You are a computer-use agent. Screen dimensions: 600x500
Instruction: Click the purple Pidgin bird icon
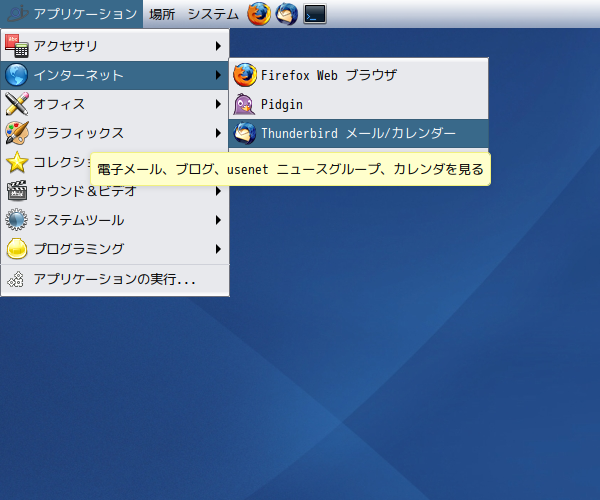click(244, 104)
